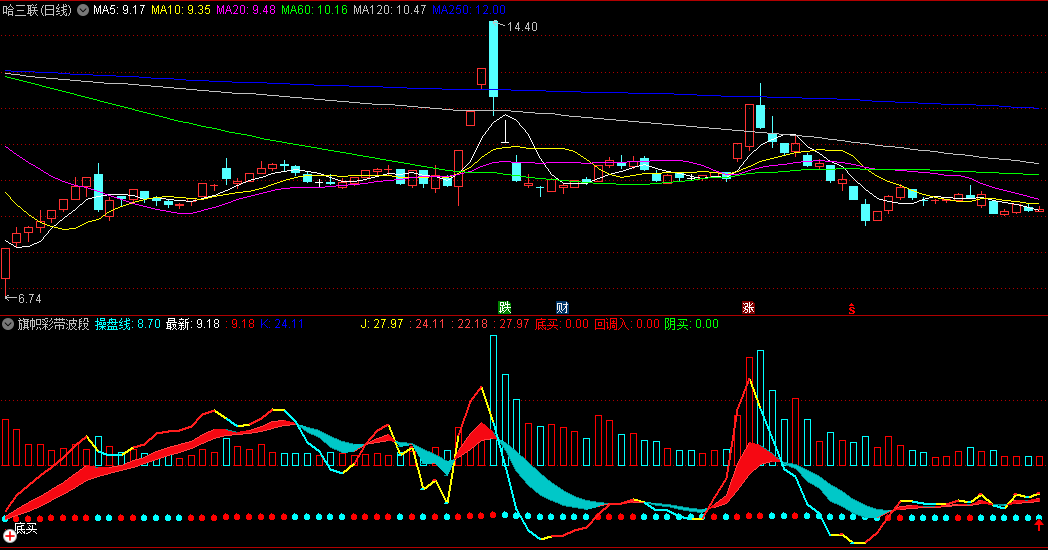Click the 底买 signal label at bottom left

pos(26,529)
